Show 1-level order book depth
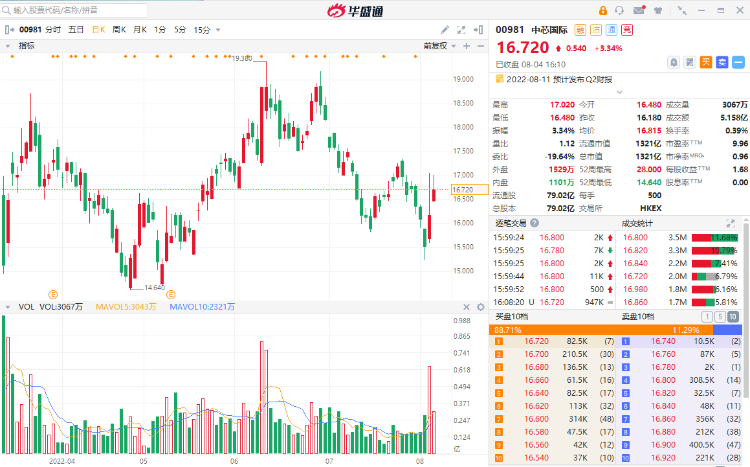 [x=706, y=317]
